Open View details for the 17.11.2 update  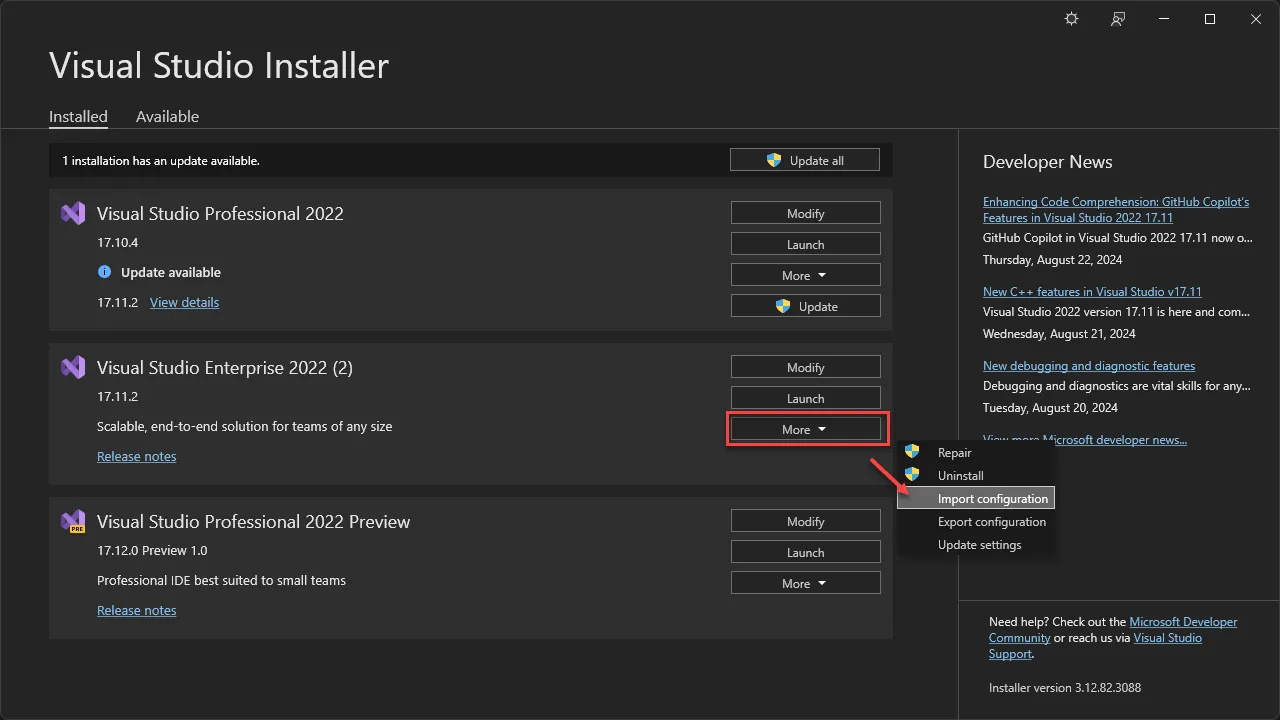click(184, 302)
